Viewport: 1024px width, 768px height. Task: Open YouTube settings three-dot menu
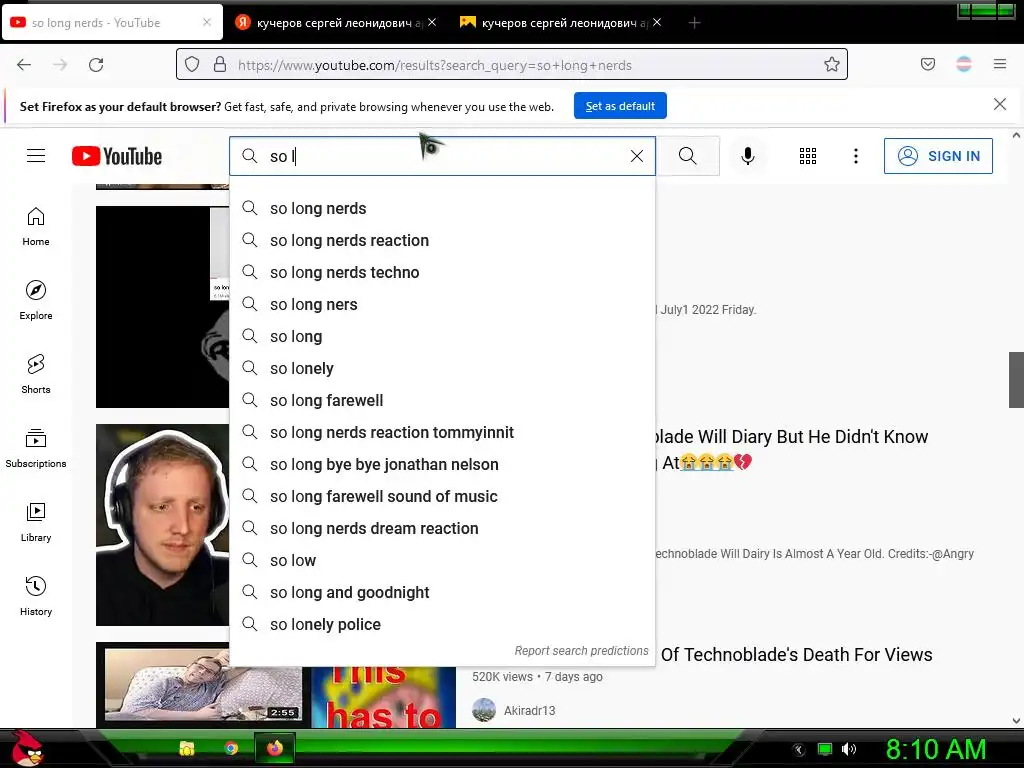pos(856,155)
